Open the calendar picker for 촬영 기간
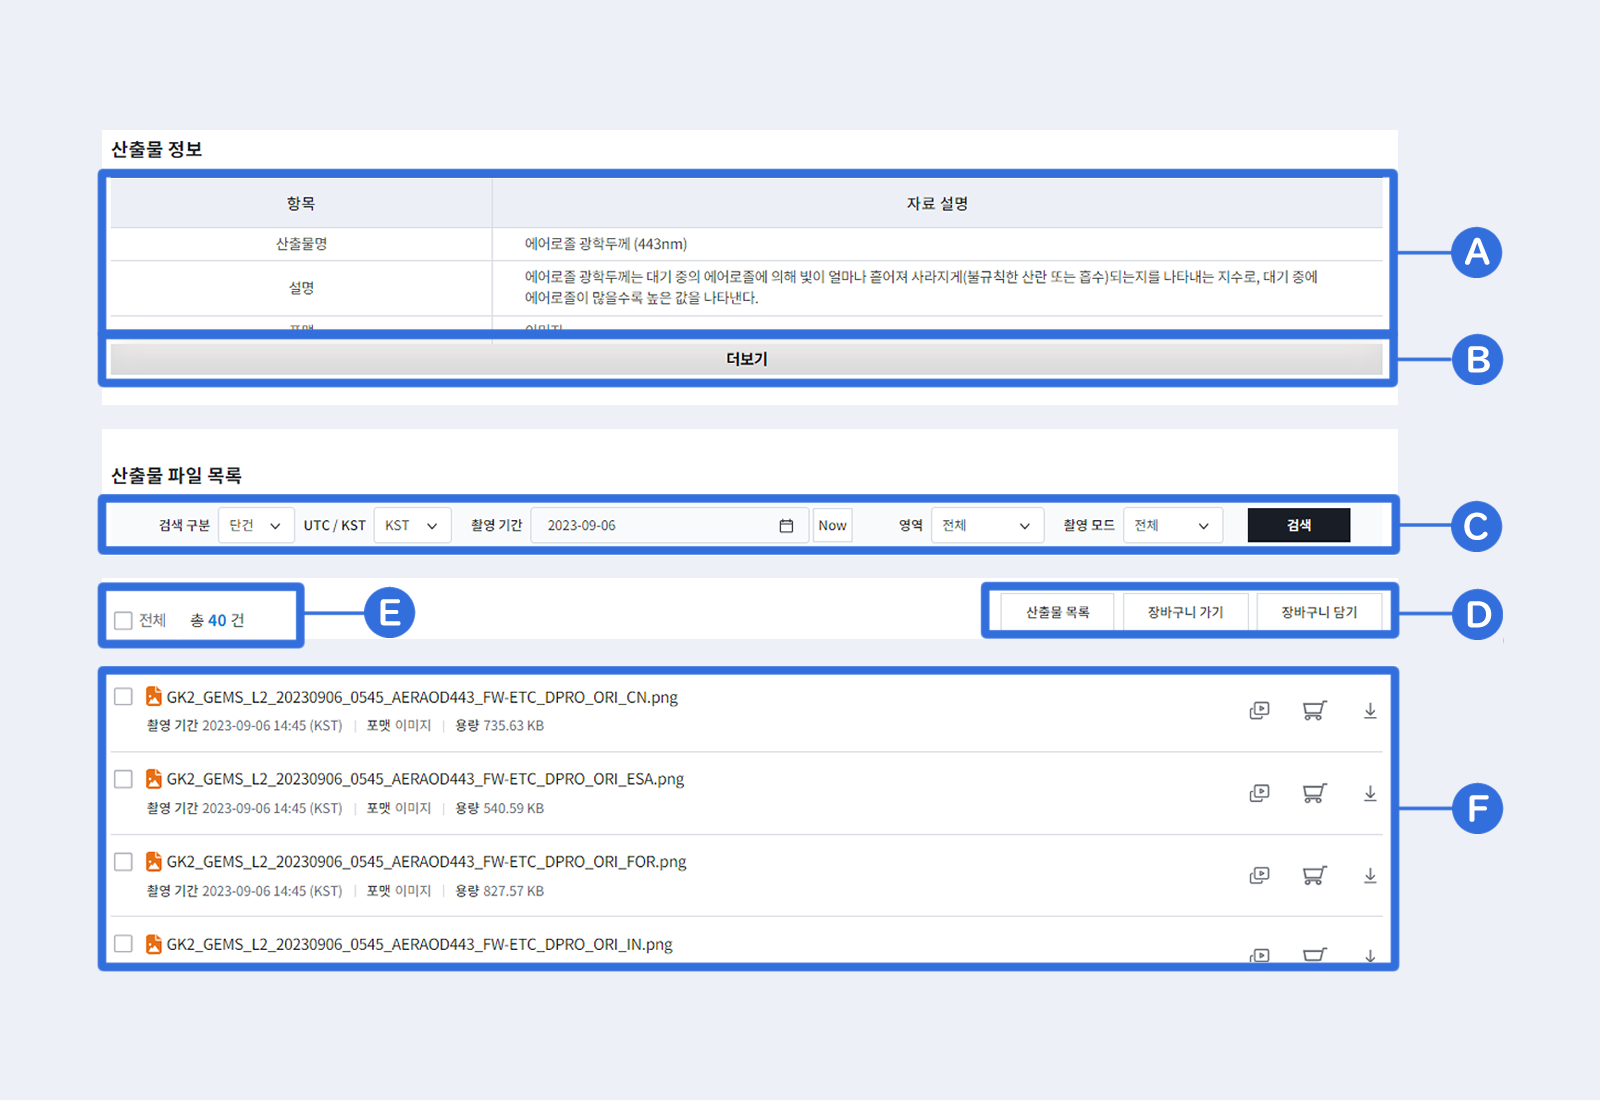The width and height of the screenshot is (1600, 1100). click(788, 524)
